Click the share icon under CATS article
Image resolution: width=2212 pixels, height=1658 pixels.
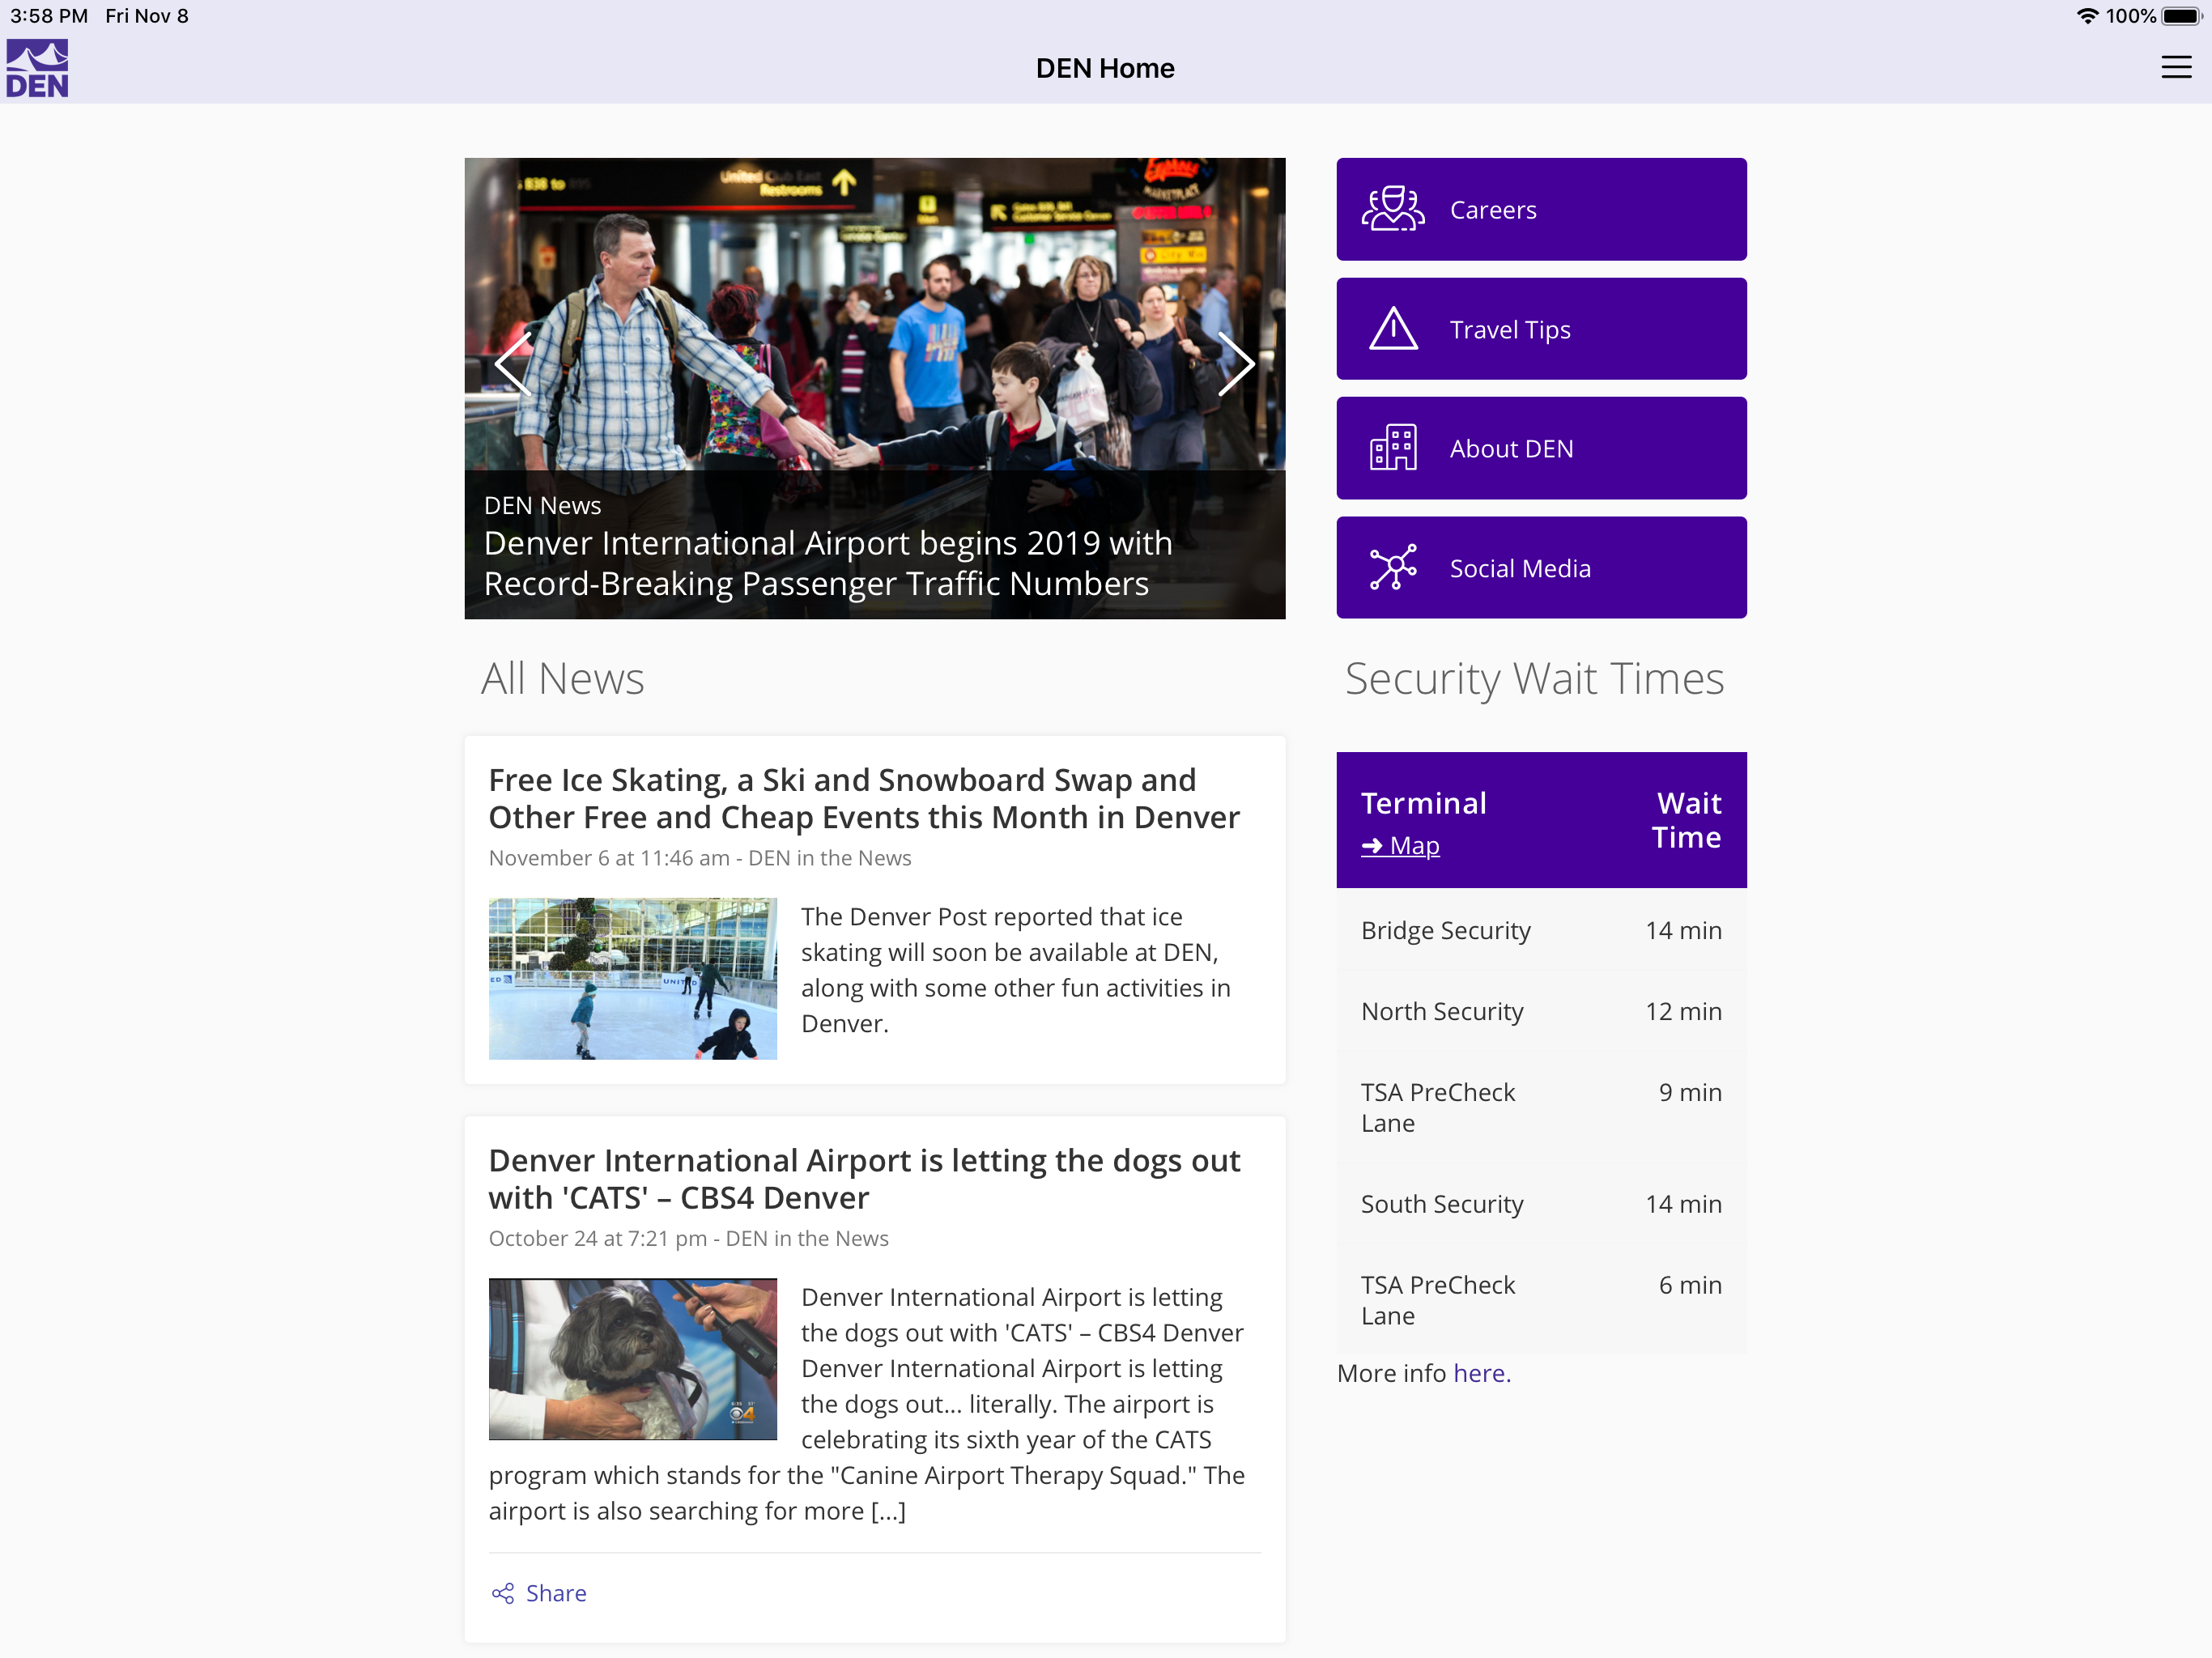tap(503, 1593)
